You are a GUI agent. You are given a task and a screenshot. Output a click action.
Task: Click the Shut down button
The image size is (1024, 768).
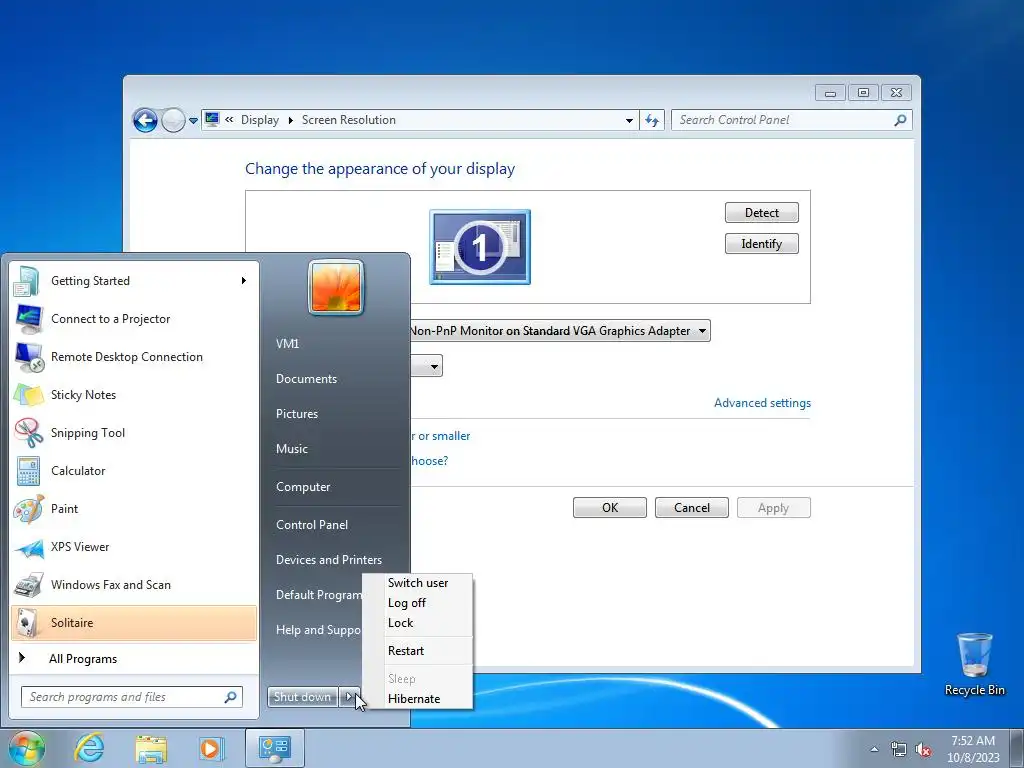pos(302,697)
